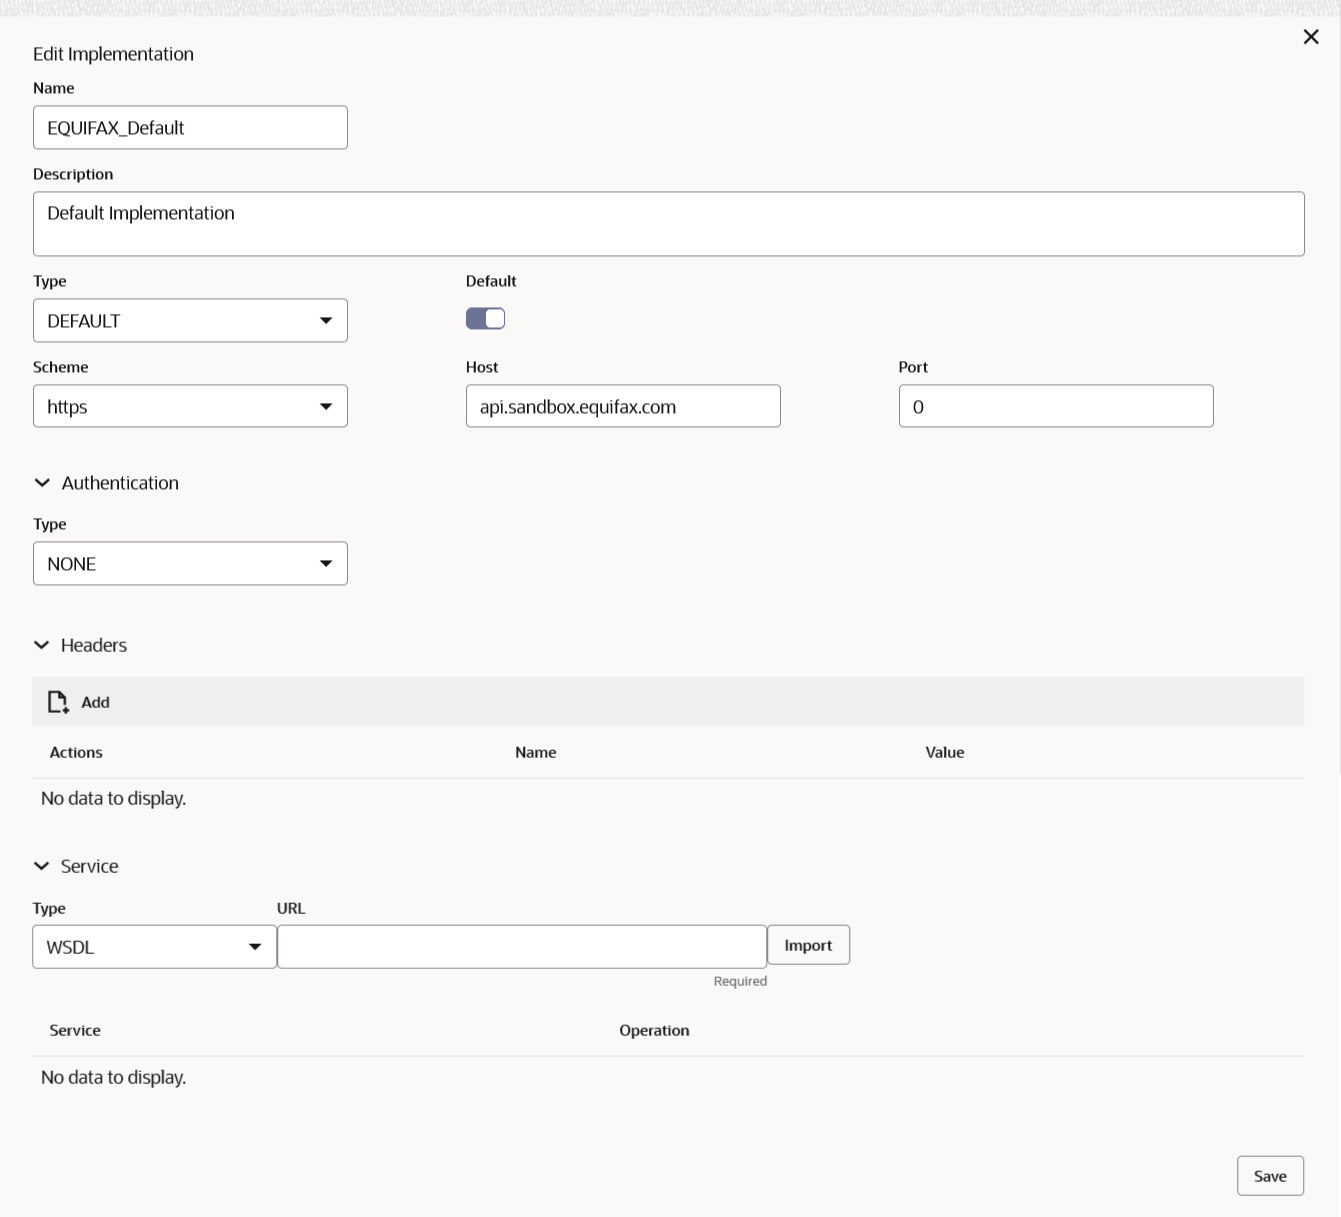Click into the Name field EQUIFAX_Default
1341x1217 pixels.
pyautogui.click(x=190, y=128)
